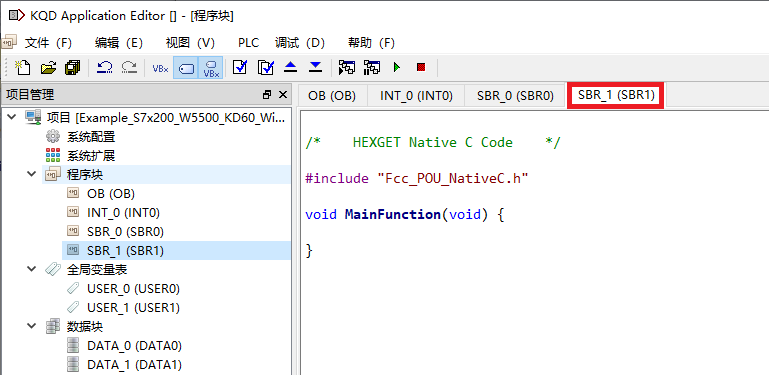Click the 系统配置 gear icon
Image resolution: width=769 pixels, height=375 pixels.
point(53,137)
